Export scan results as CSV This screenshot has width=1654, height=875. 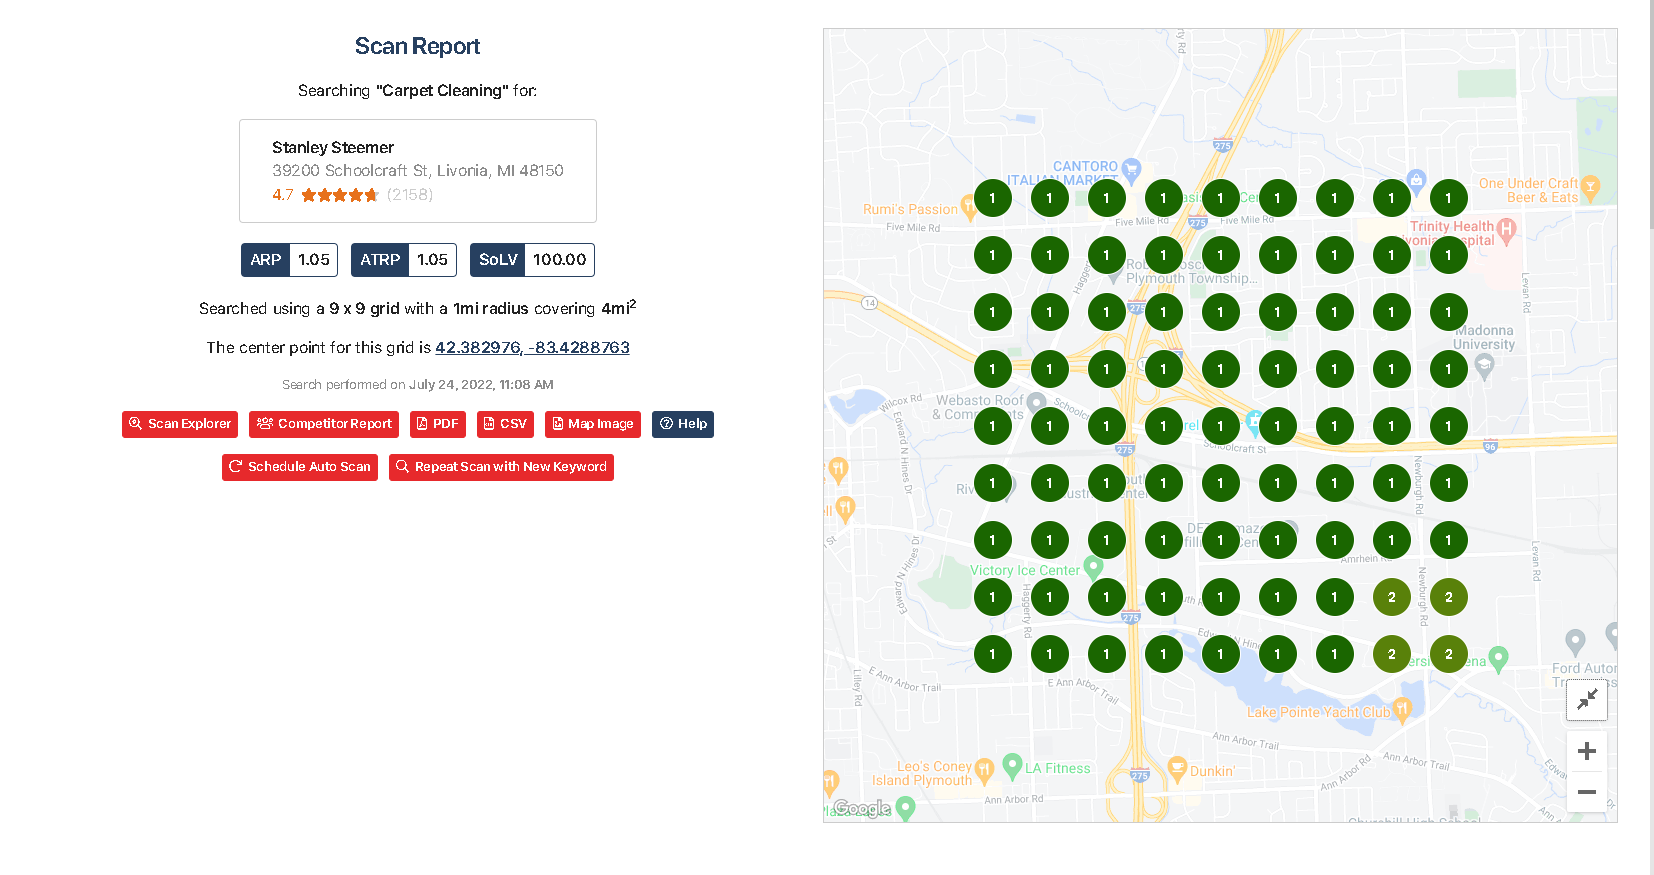pyautogui.click(x=505, y=424)
